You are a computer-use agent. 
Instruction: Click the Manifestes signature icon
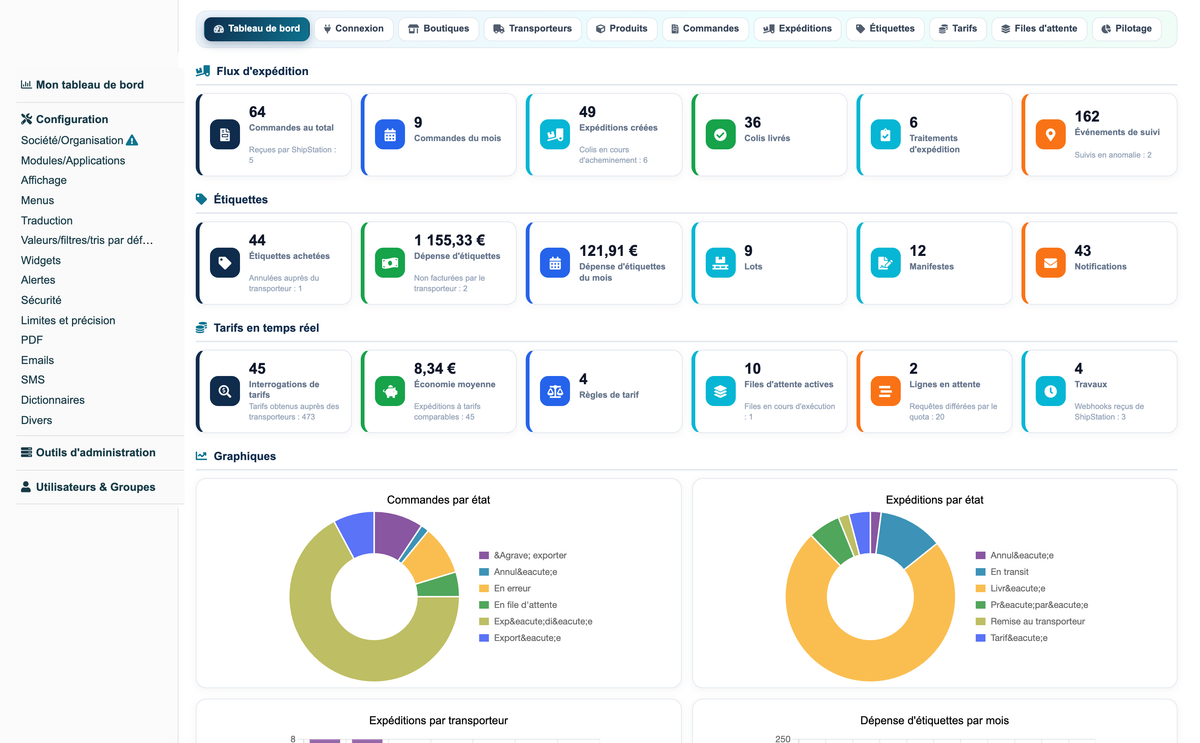(885, 263)
